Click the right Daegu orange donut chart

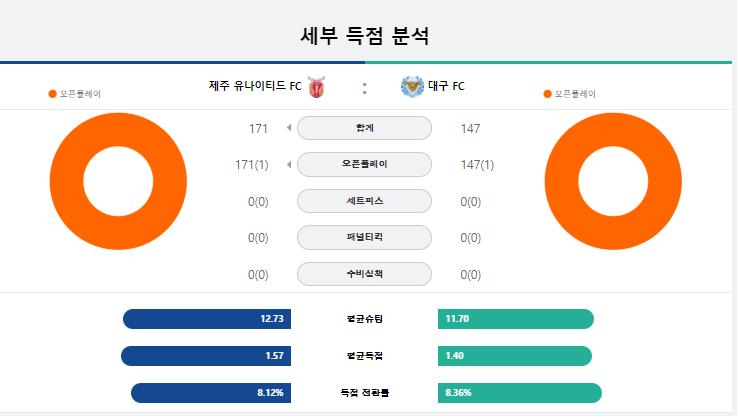coord(613,181)
